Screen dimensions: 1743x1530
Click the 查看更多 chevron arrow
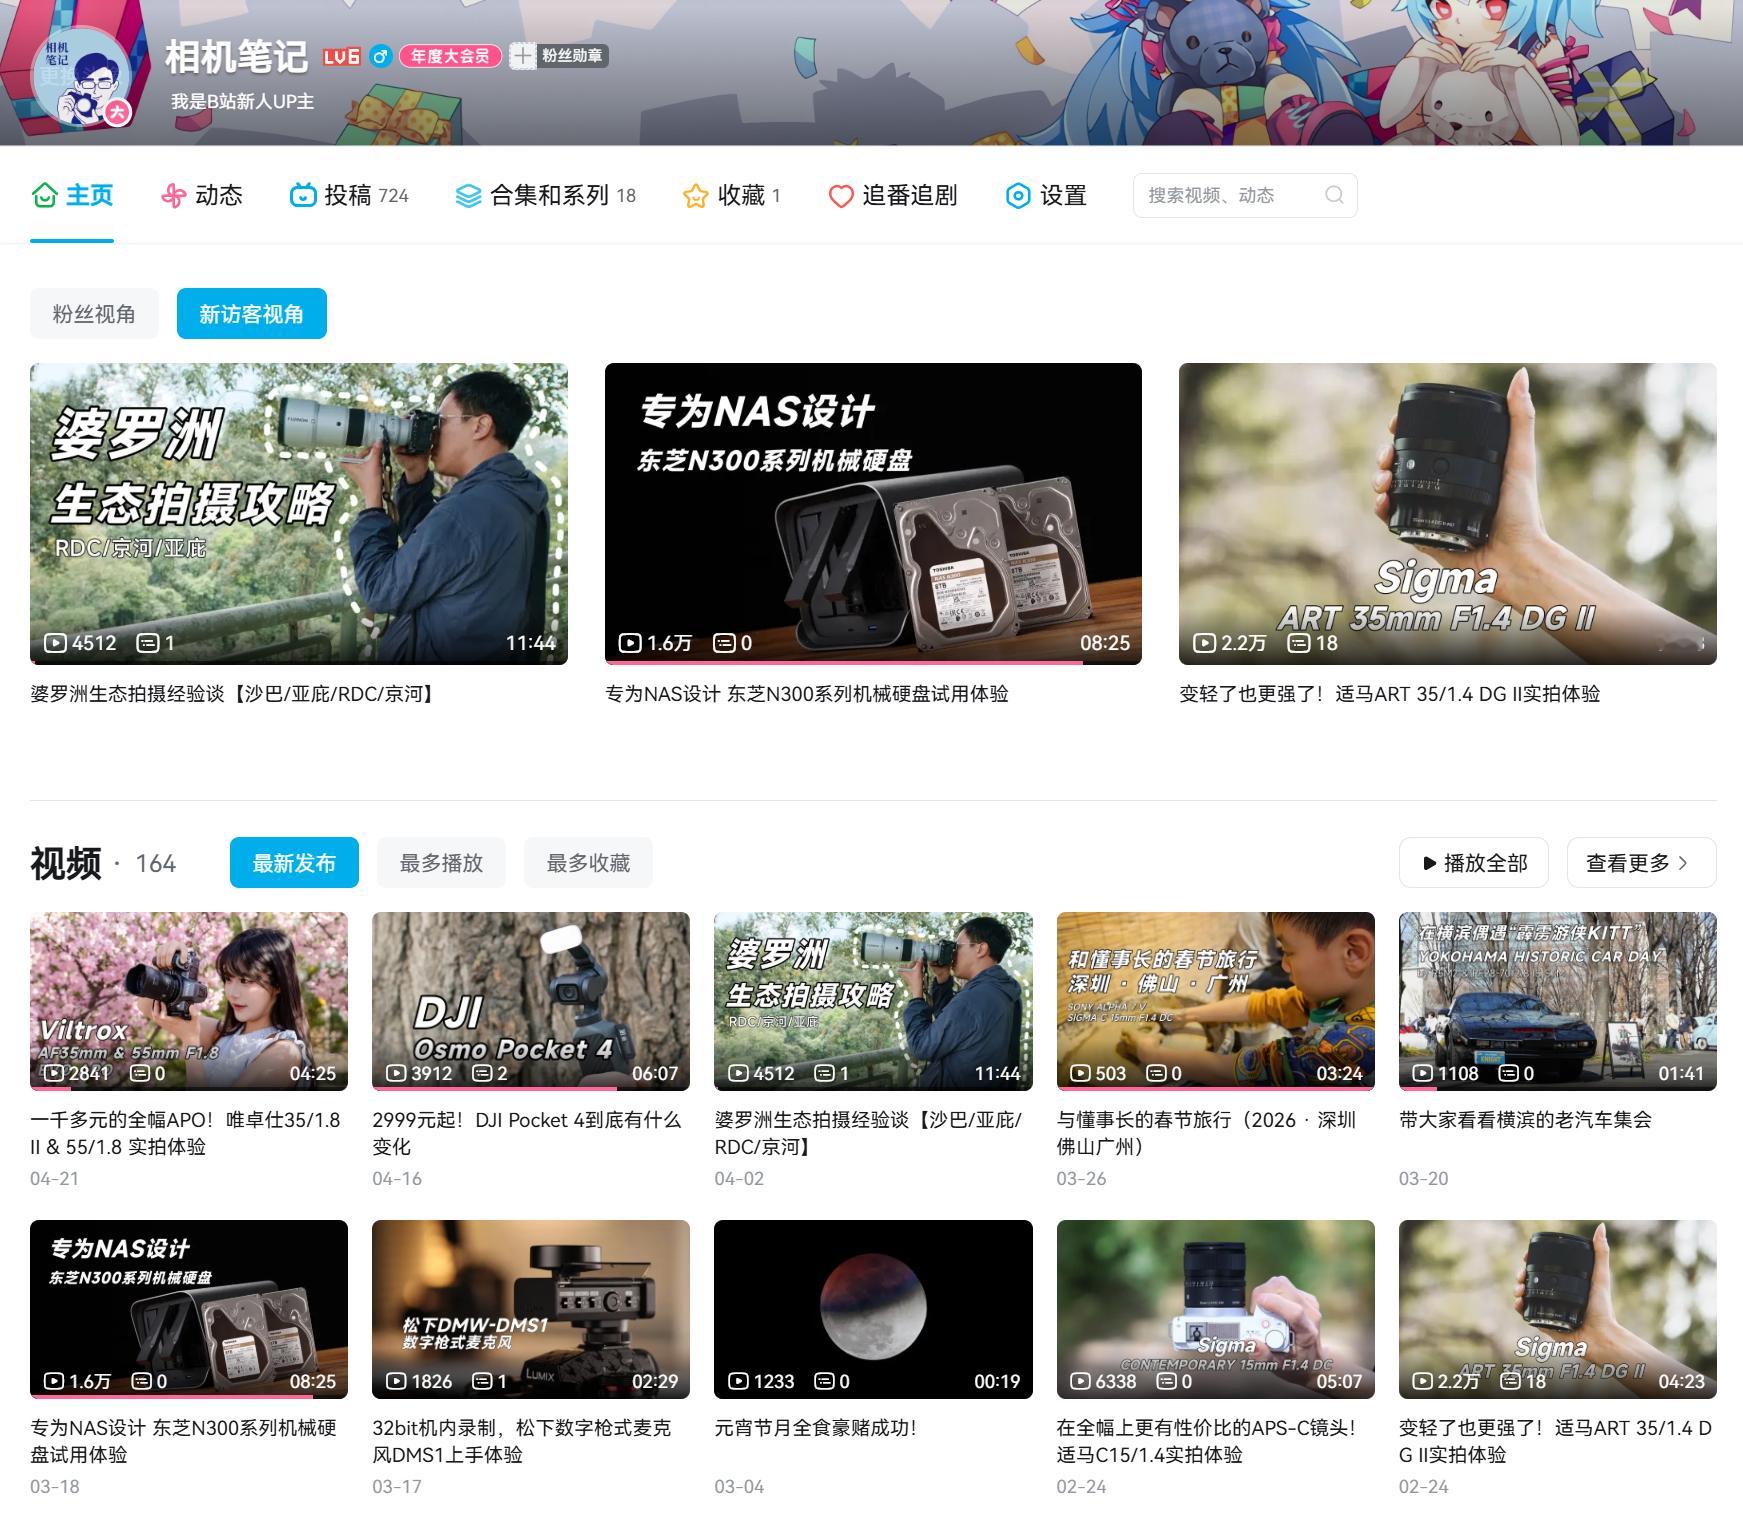[x=1683, y=863]
